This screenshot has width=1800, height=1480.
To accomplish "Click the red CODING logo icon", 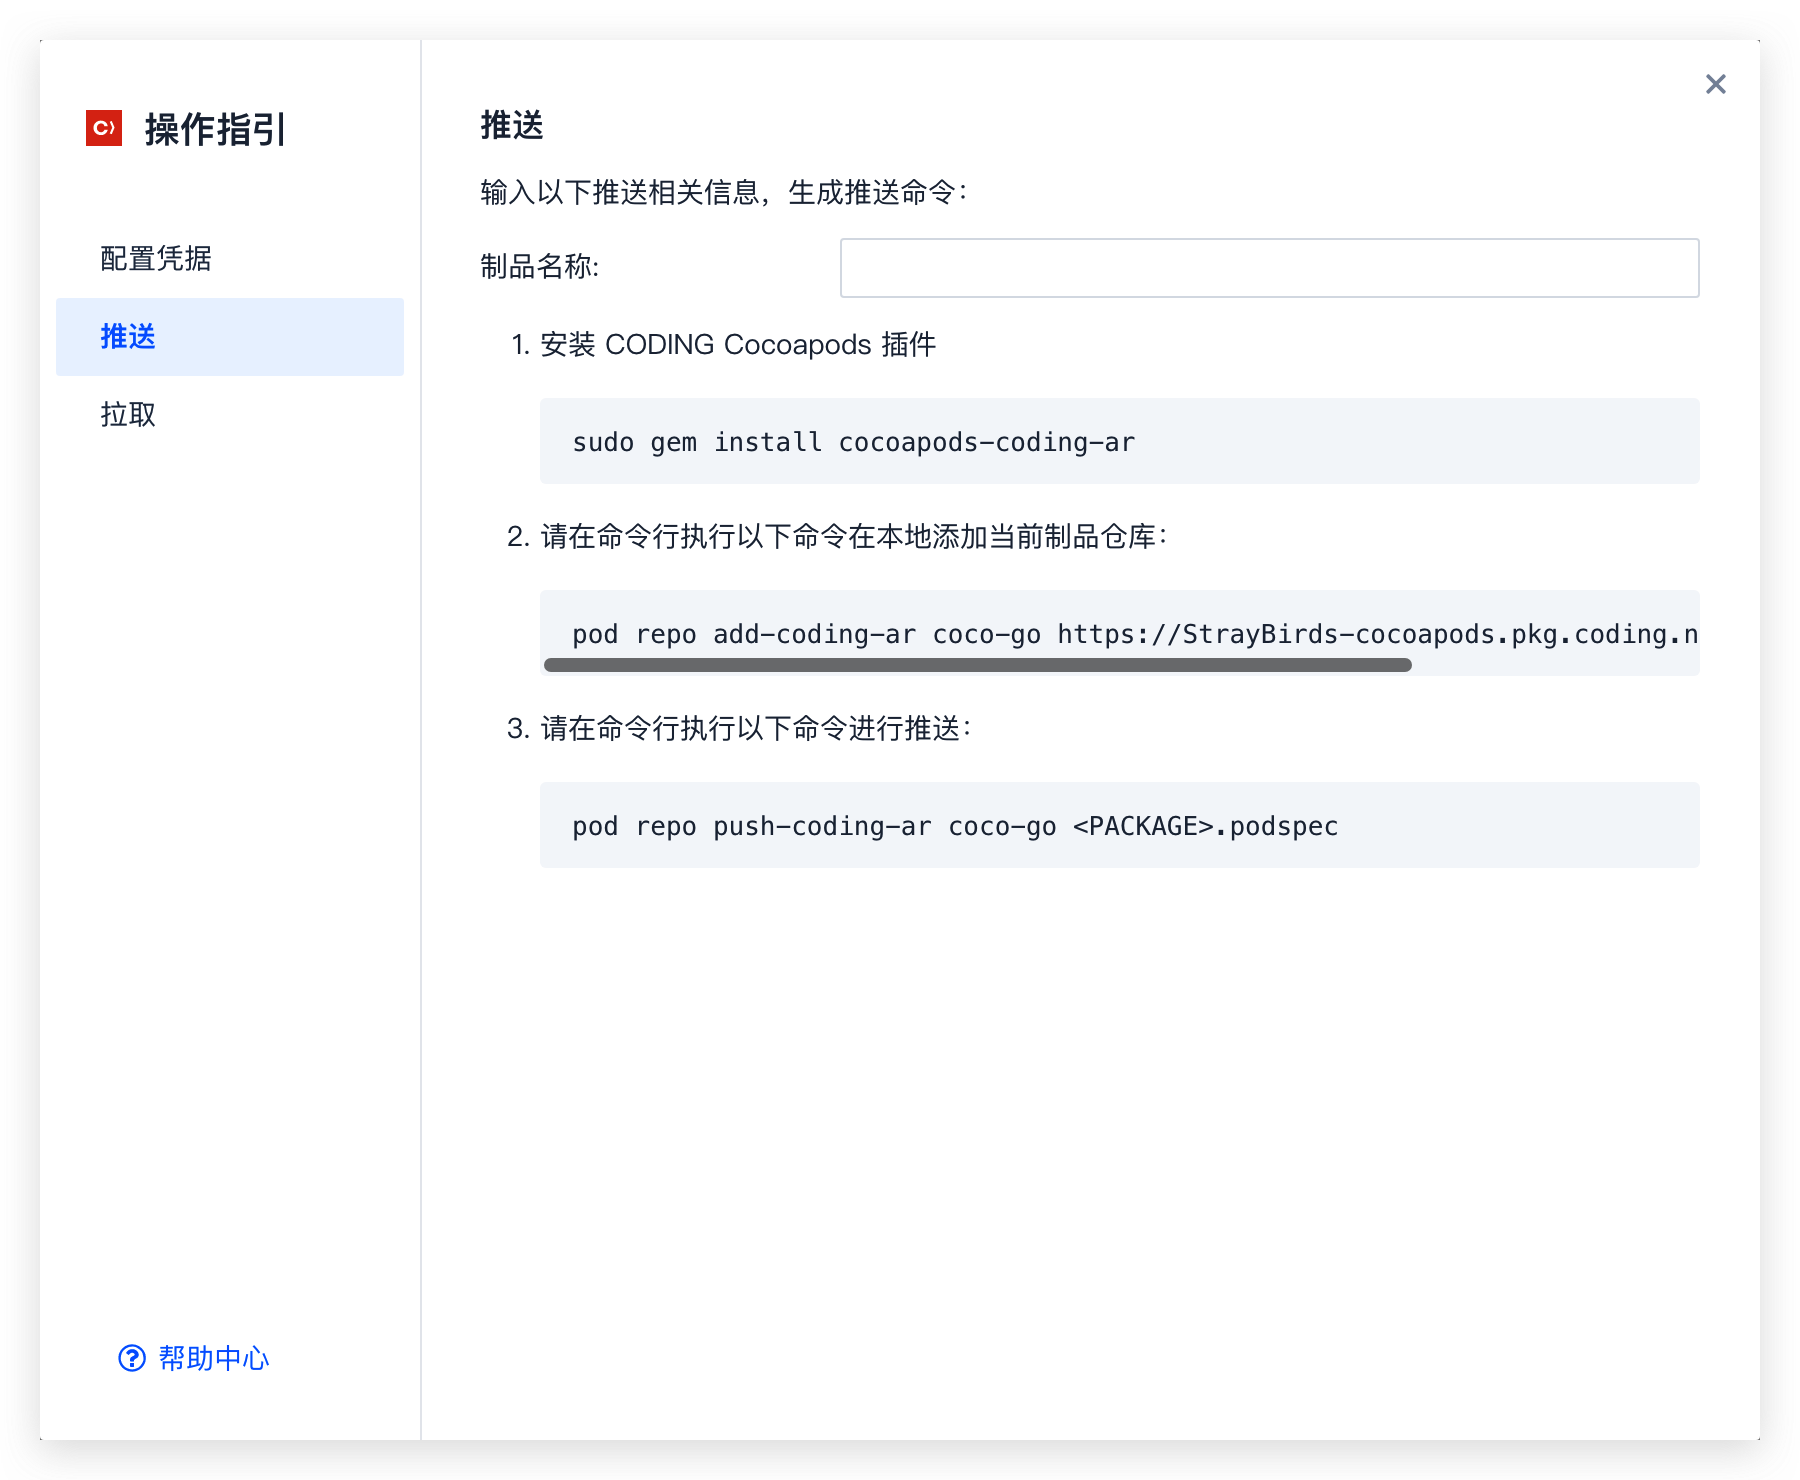I will coord(104,128).
